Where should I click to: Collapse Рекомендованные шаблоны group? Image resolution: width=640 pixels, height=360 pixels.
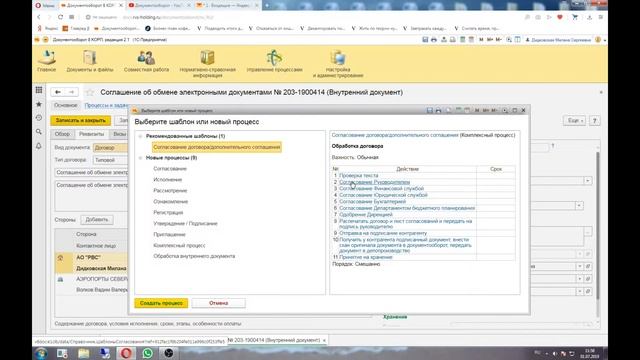pyautogui.click(x=140, y=136)
